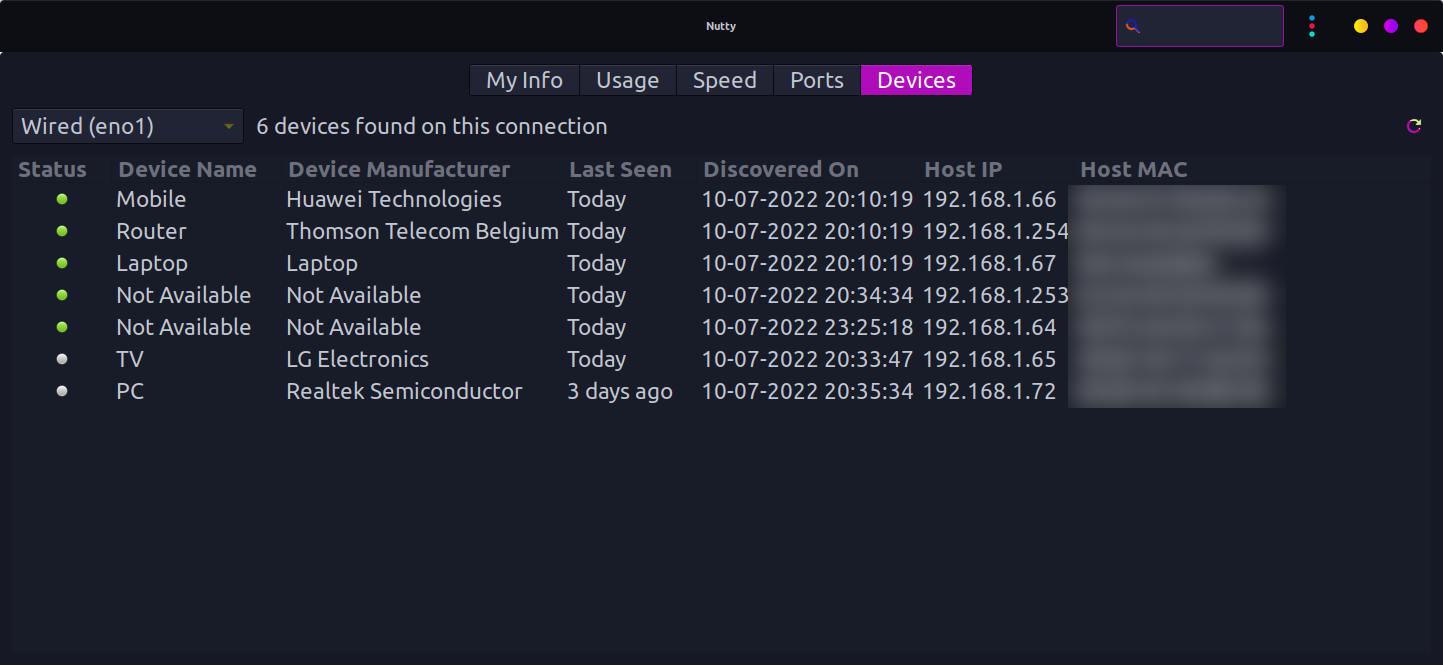Viewport: 1443px width, 665px height.
Task: Select the green status dot for Router
Action: (x=62, y=231)
